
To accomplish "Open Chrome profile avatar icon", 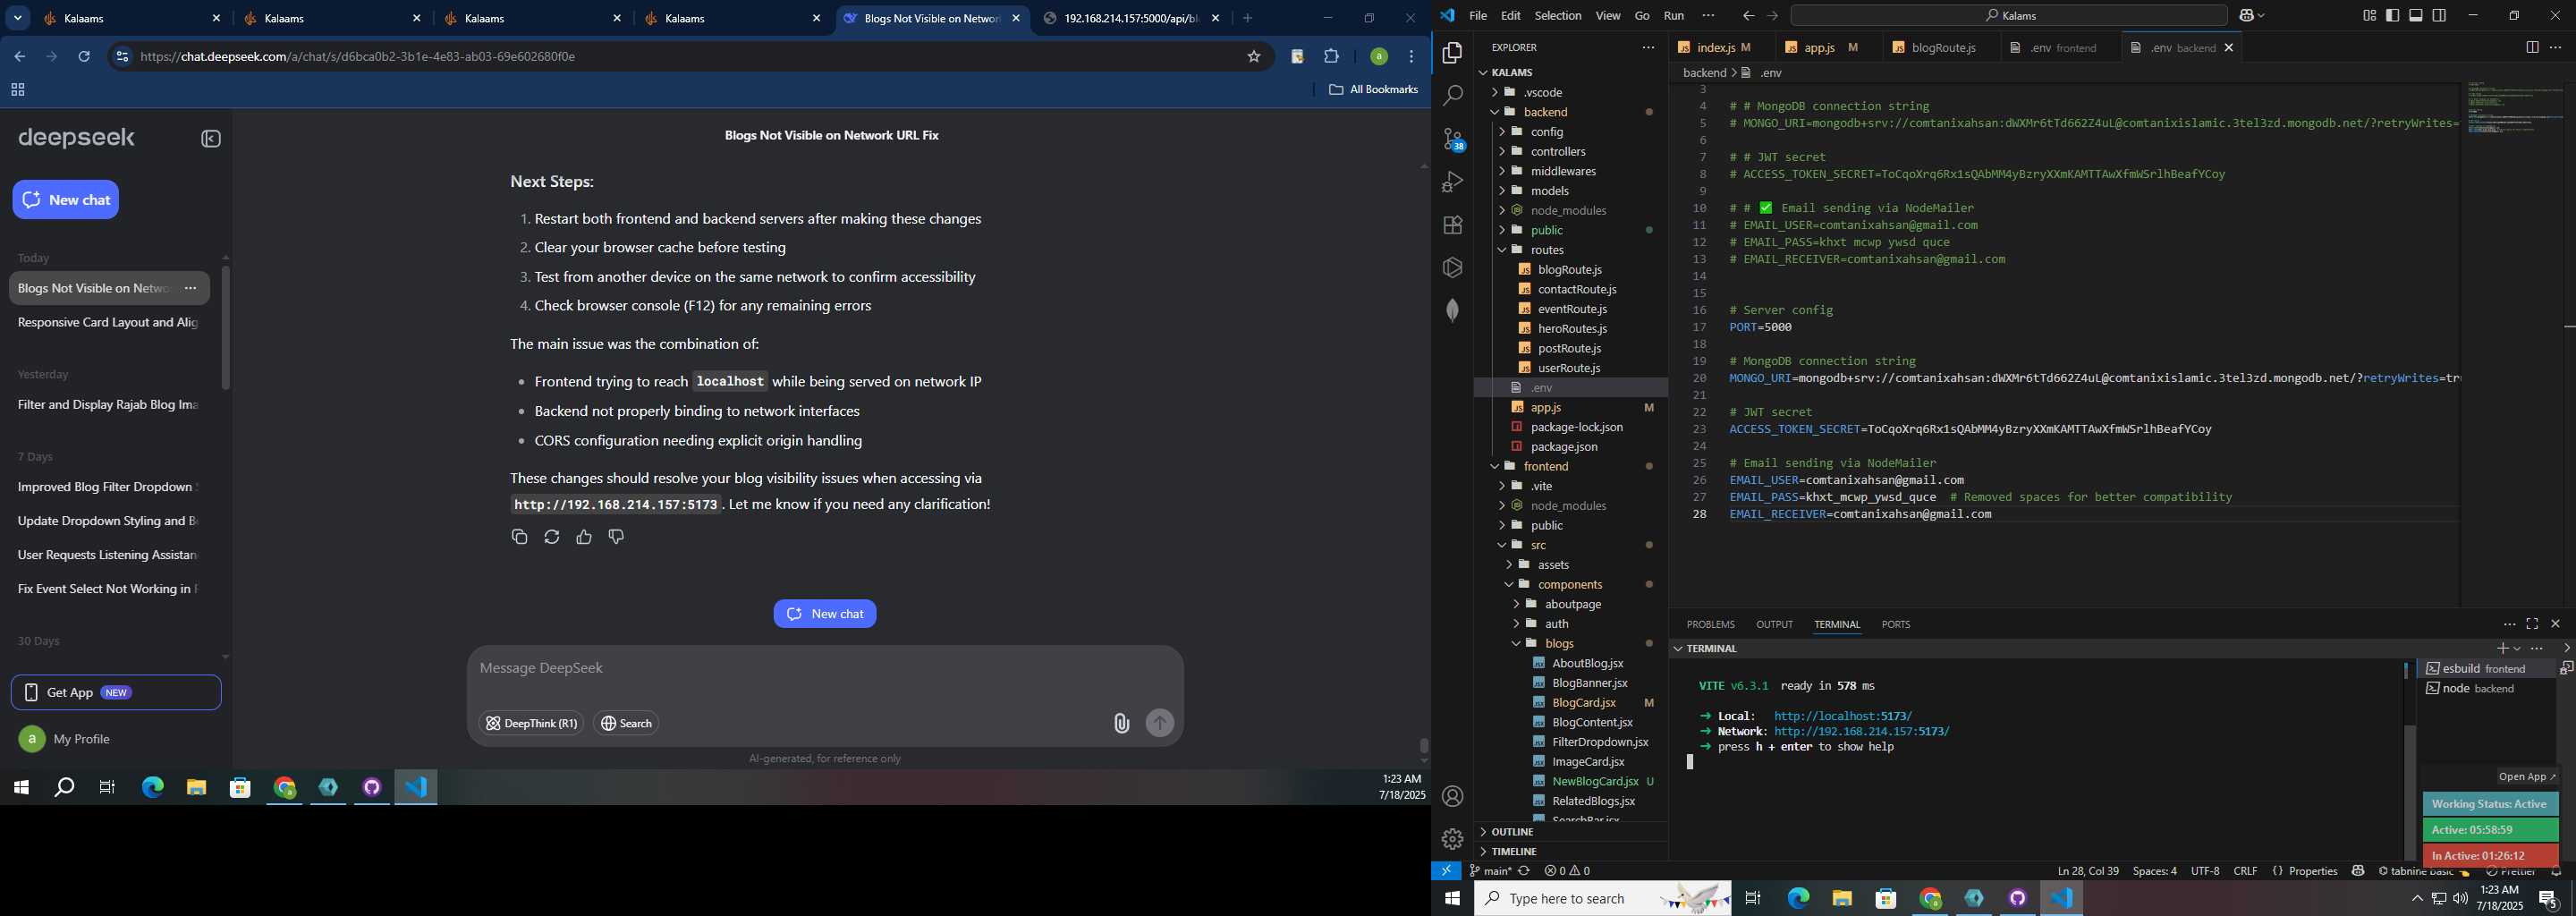I will [1379, 57].
